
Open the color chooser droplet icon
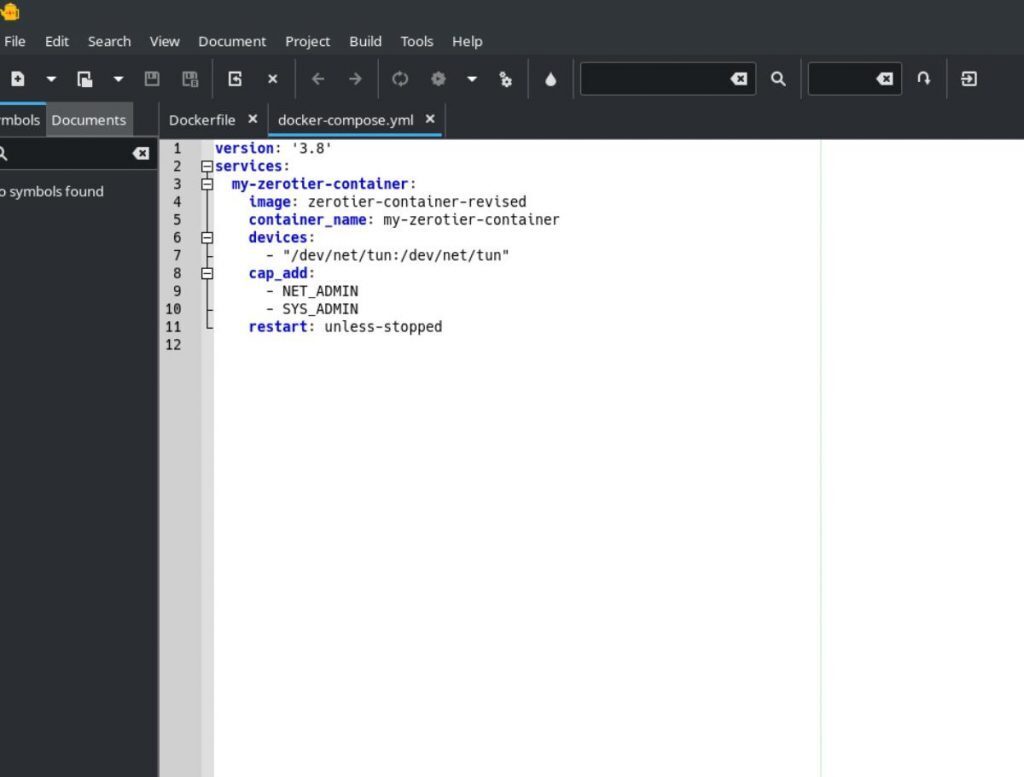[x=550, y=78]
